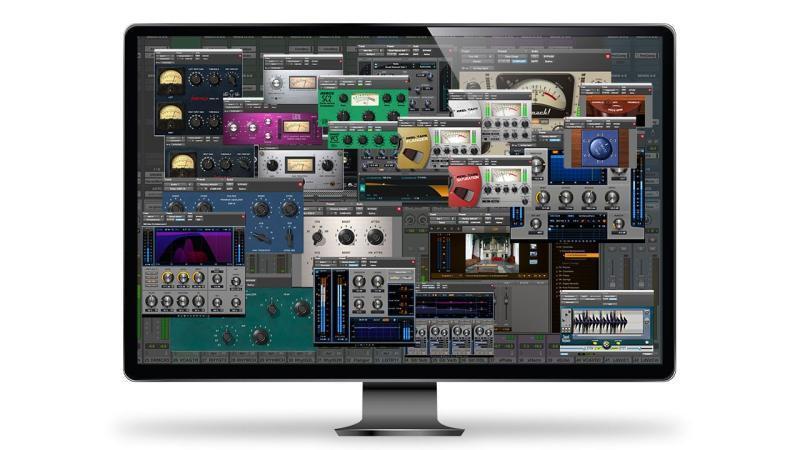Screen dimensions: 800x450
Task: Click the EQ curve display above the channel strips
Action: tap(454, 306)
